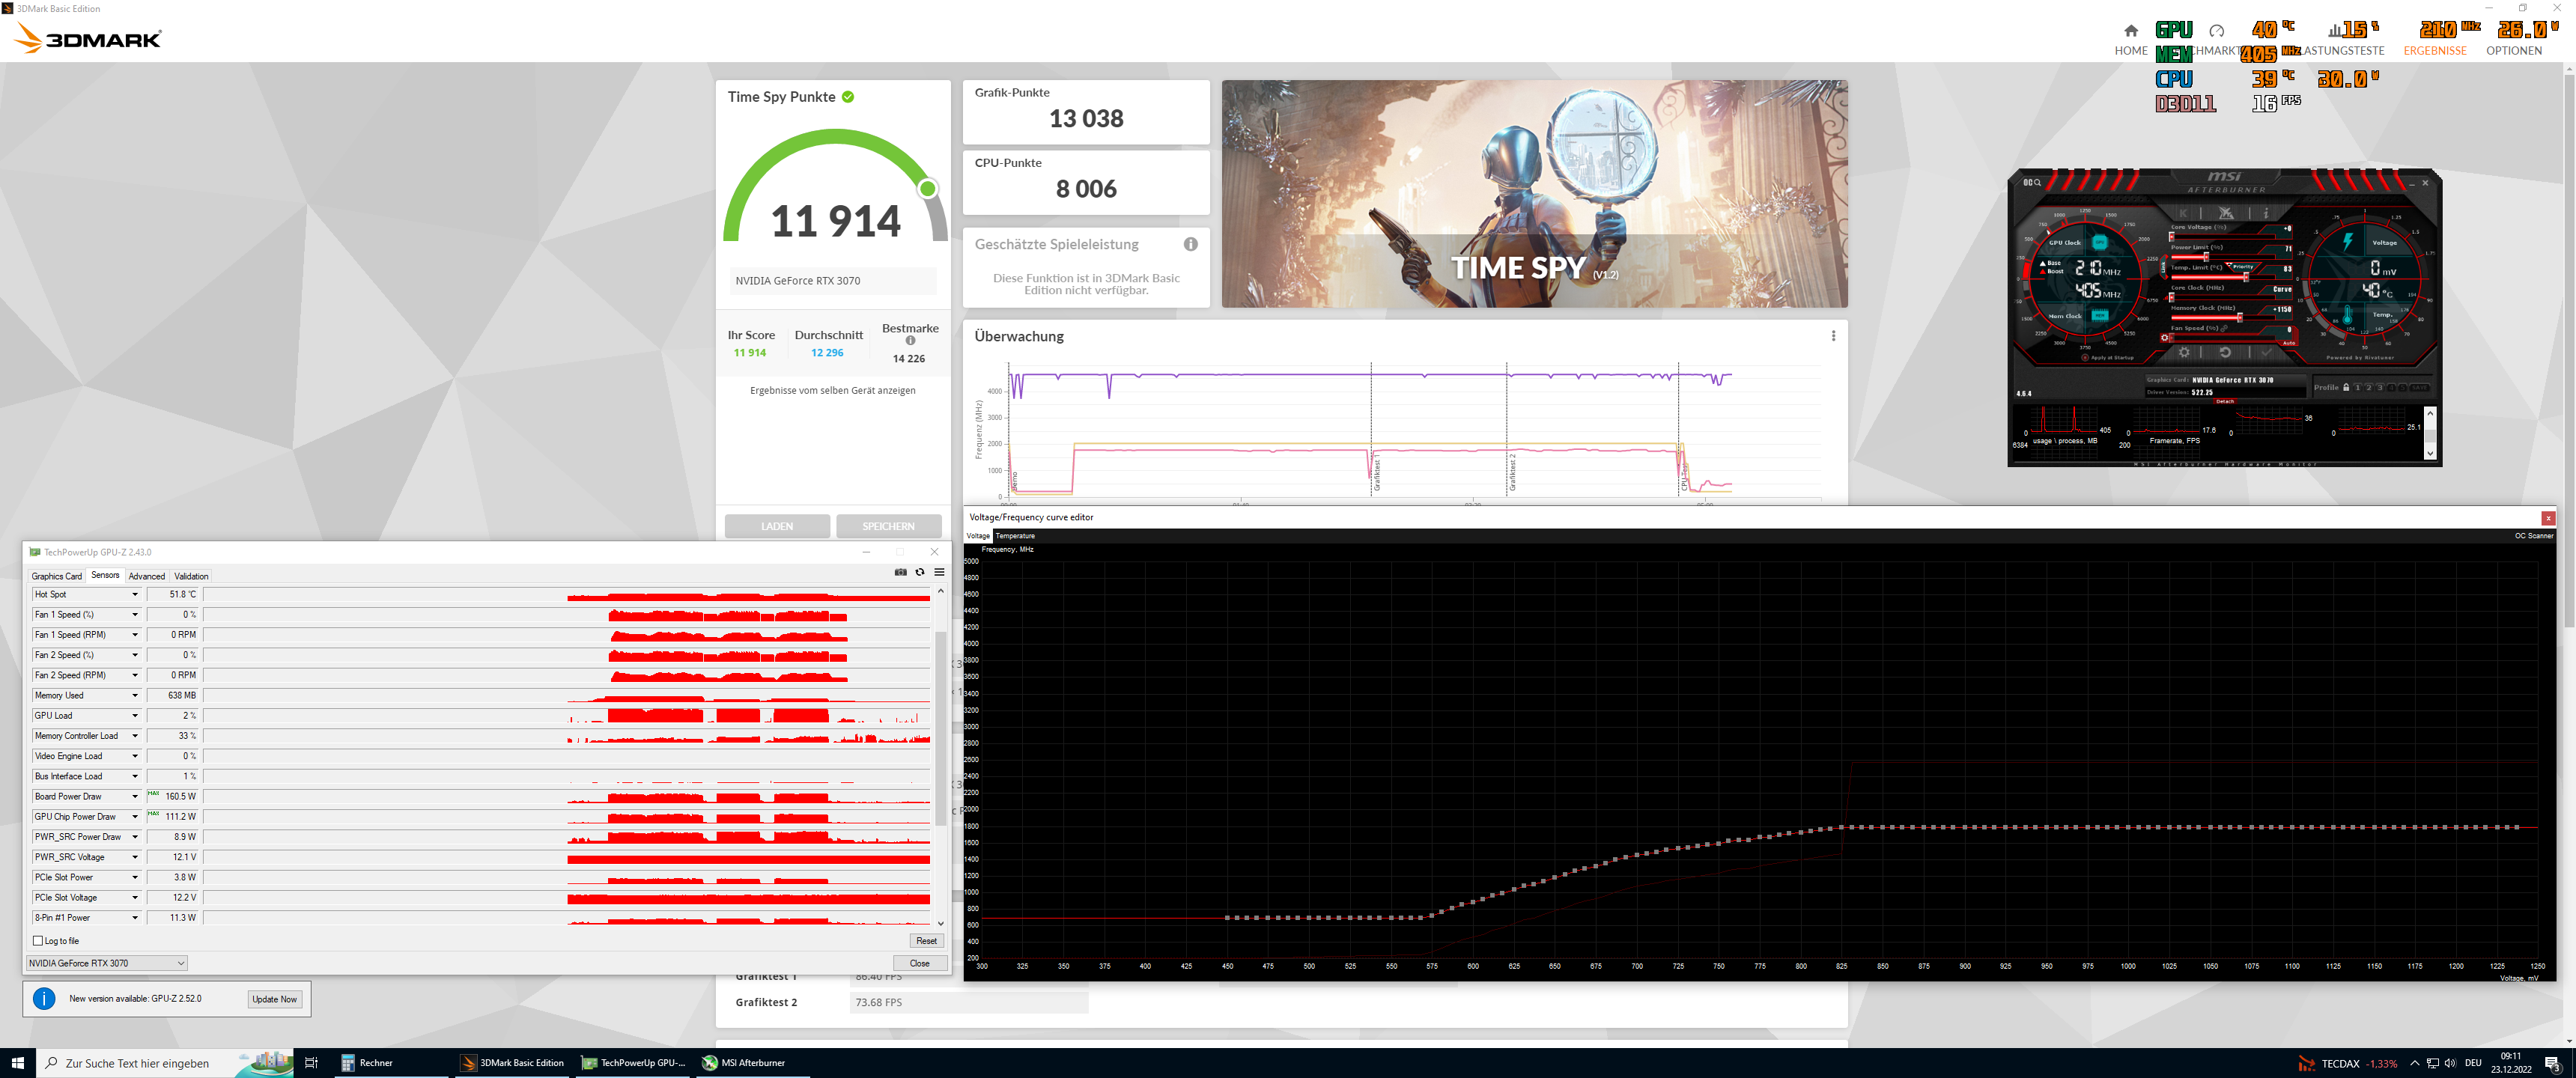
Task: Click Ergebnisse vom selben Gerät anzeigen link
Action: pos(832,391)
